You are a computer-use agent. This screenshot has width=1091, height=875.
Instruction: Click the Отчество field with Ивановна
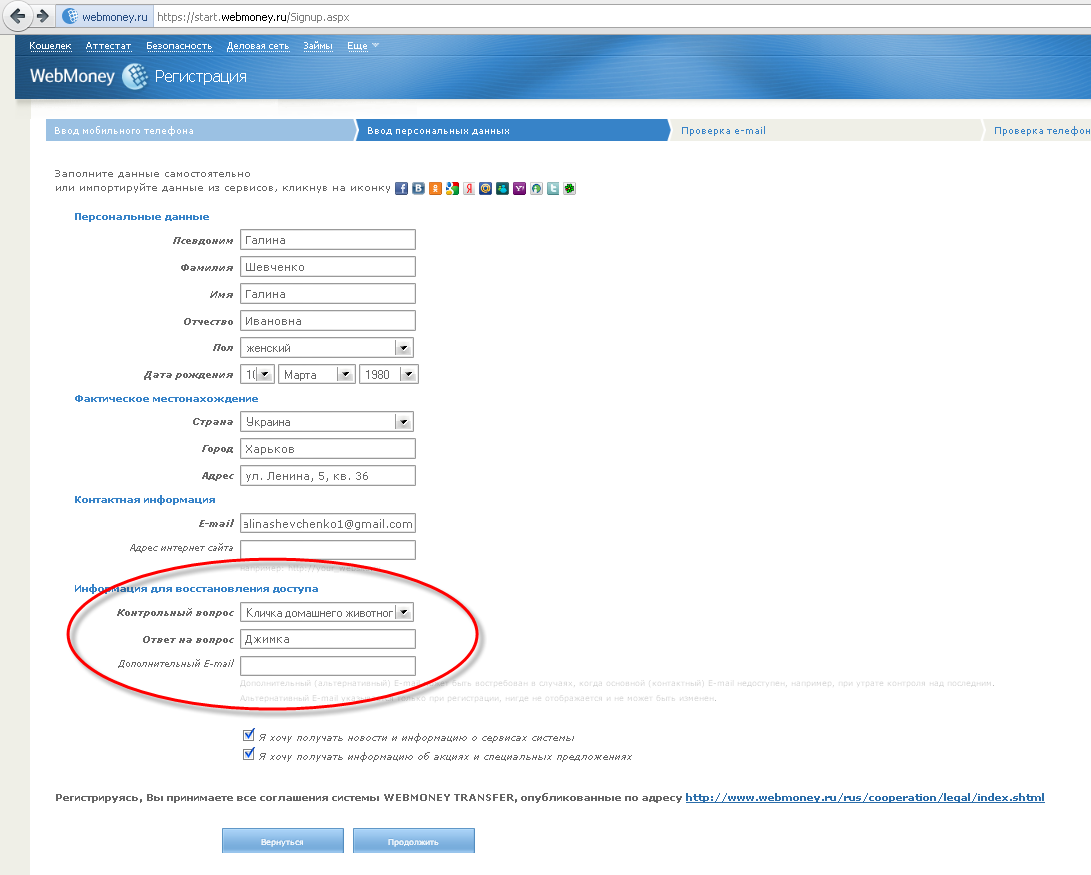328,321
